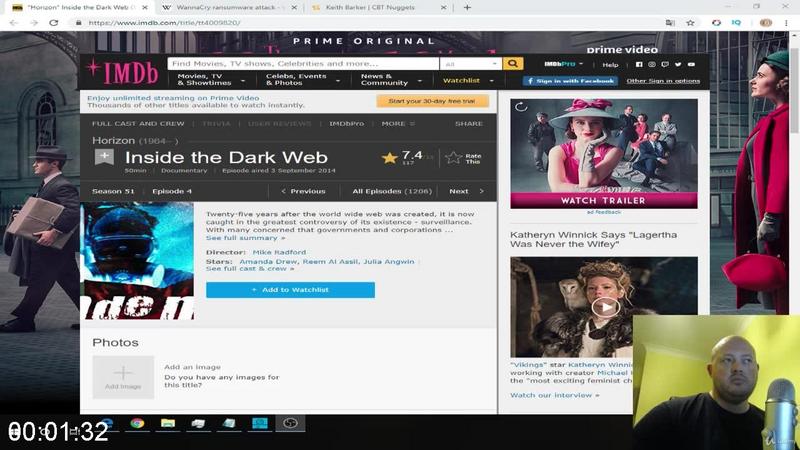Open the Horizon series title link
The height and width of the screenshot is (450, 800).
tap(113, 140)
